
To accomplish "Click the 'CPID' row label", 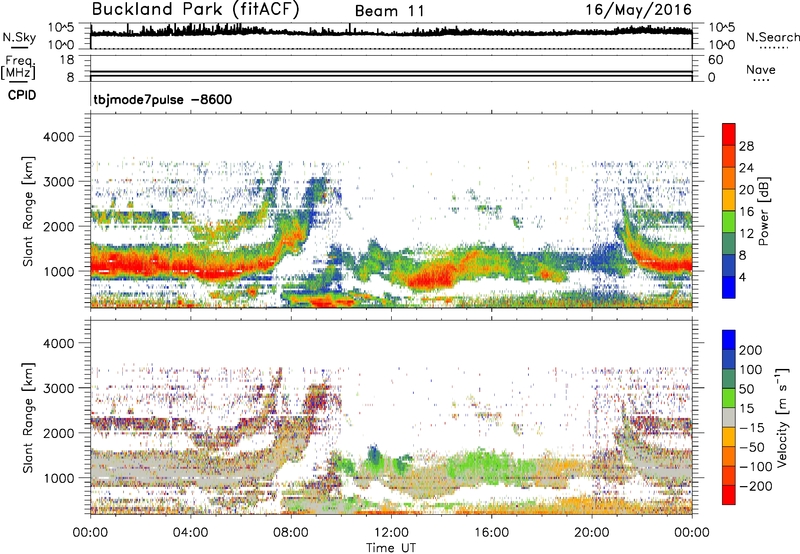I will 21,95.
